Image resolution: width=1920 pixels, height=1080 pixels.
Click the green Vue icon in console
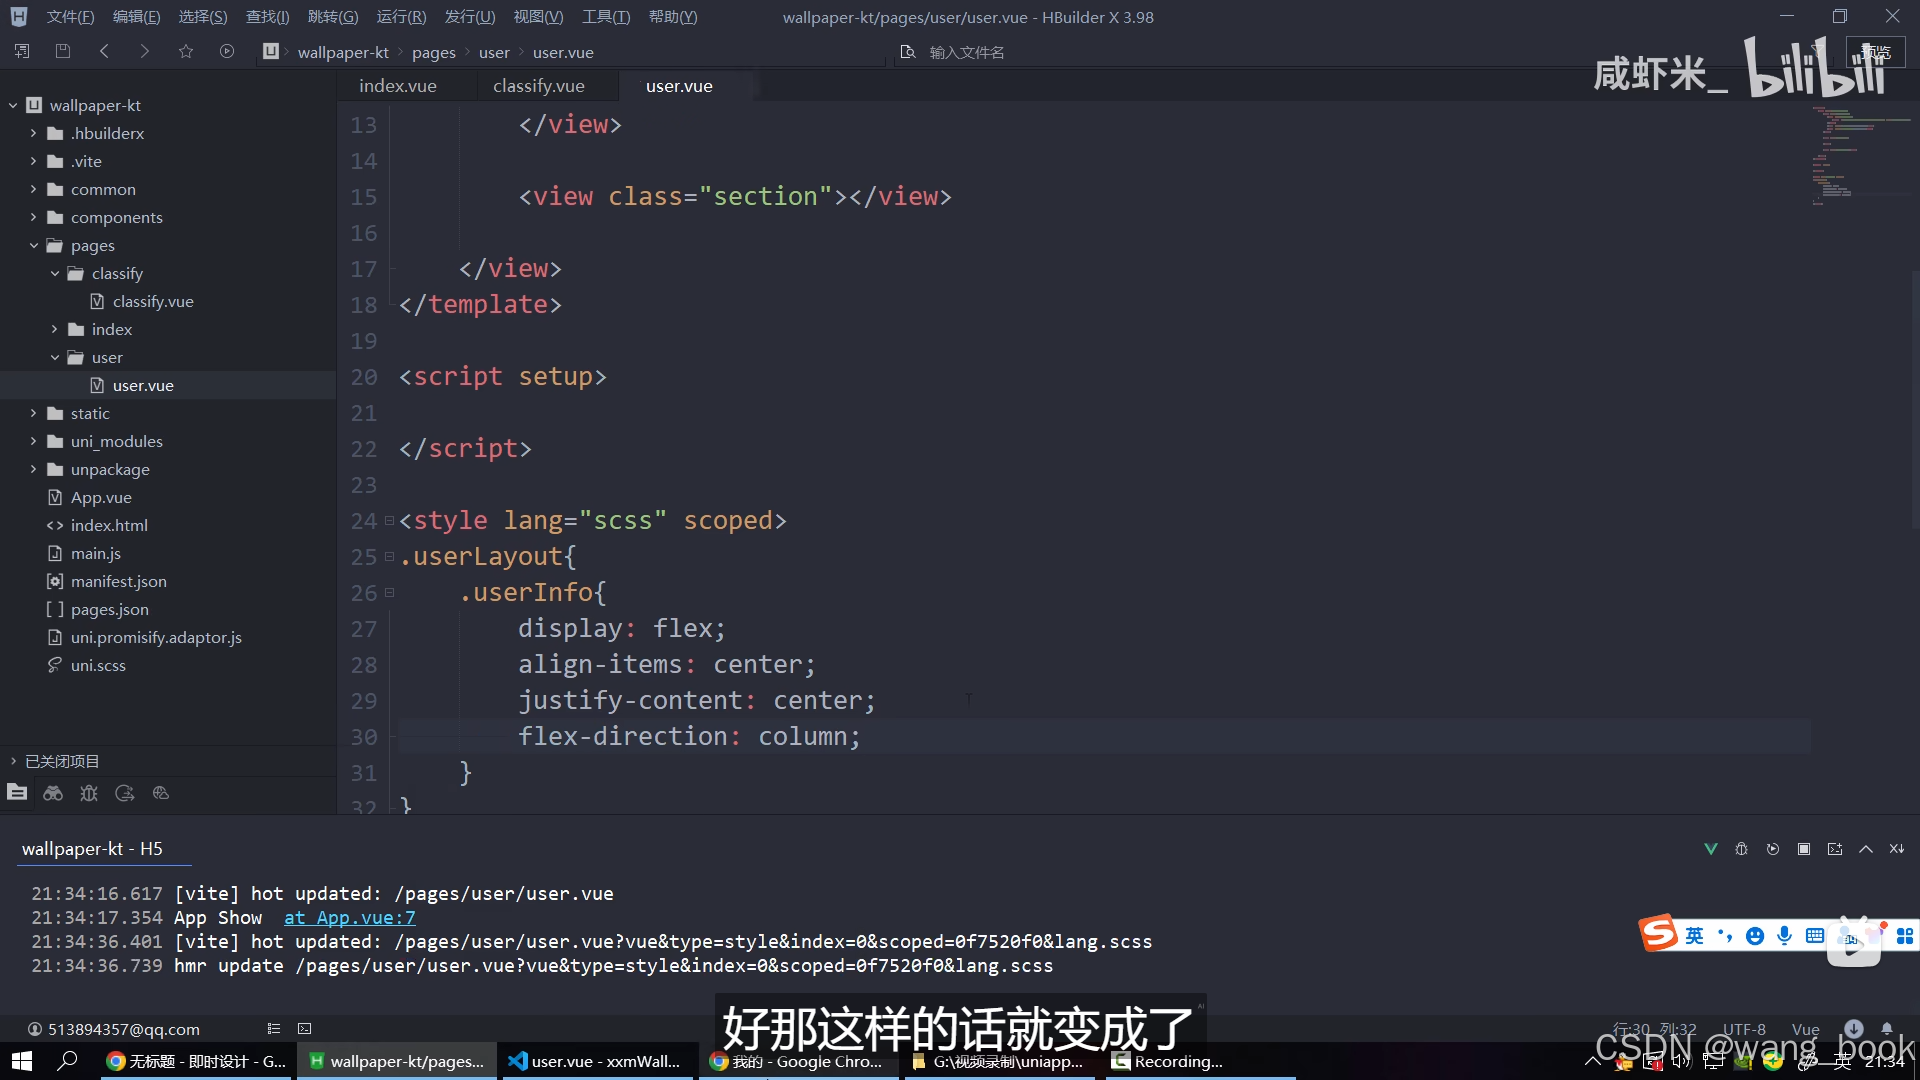(x=1711, y=849)
